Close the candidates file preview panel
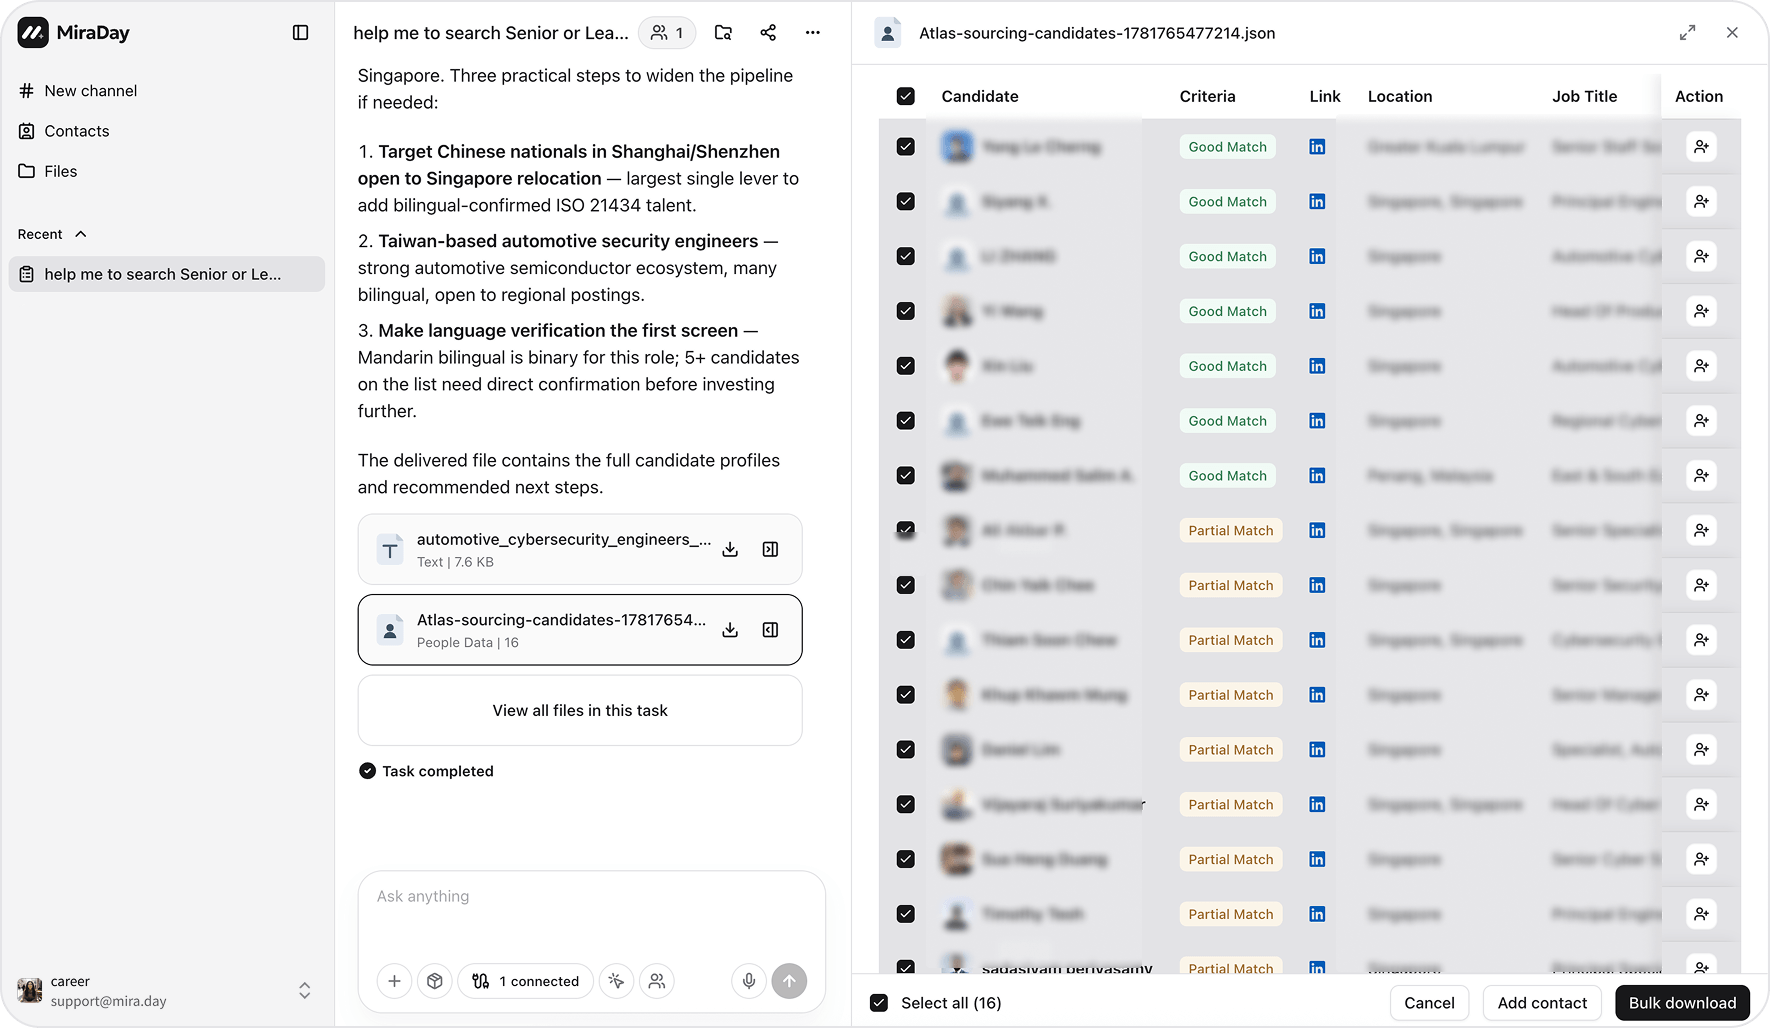Viewport: 1770px width, 1028px height. point(1732,33)
